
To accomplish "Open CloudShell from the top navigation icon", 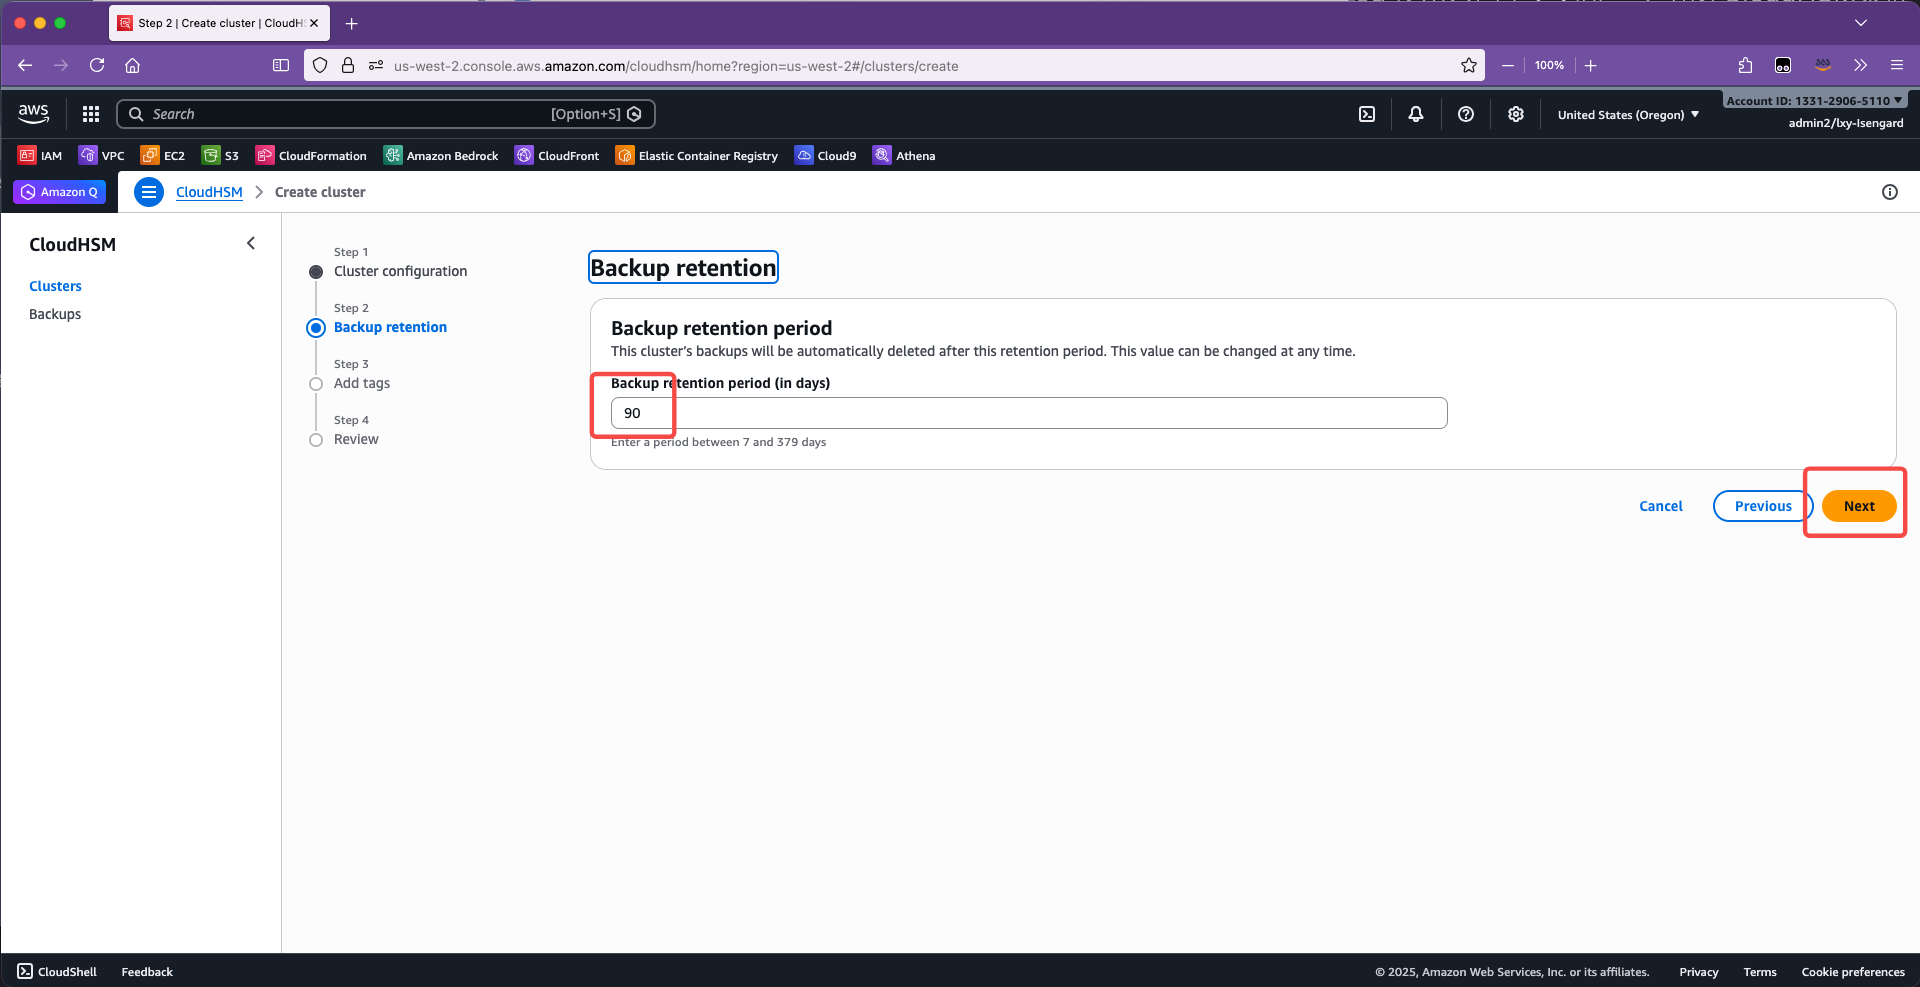I will point(1367,114).
